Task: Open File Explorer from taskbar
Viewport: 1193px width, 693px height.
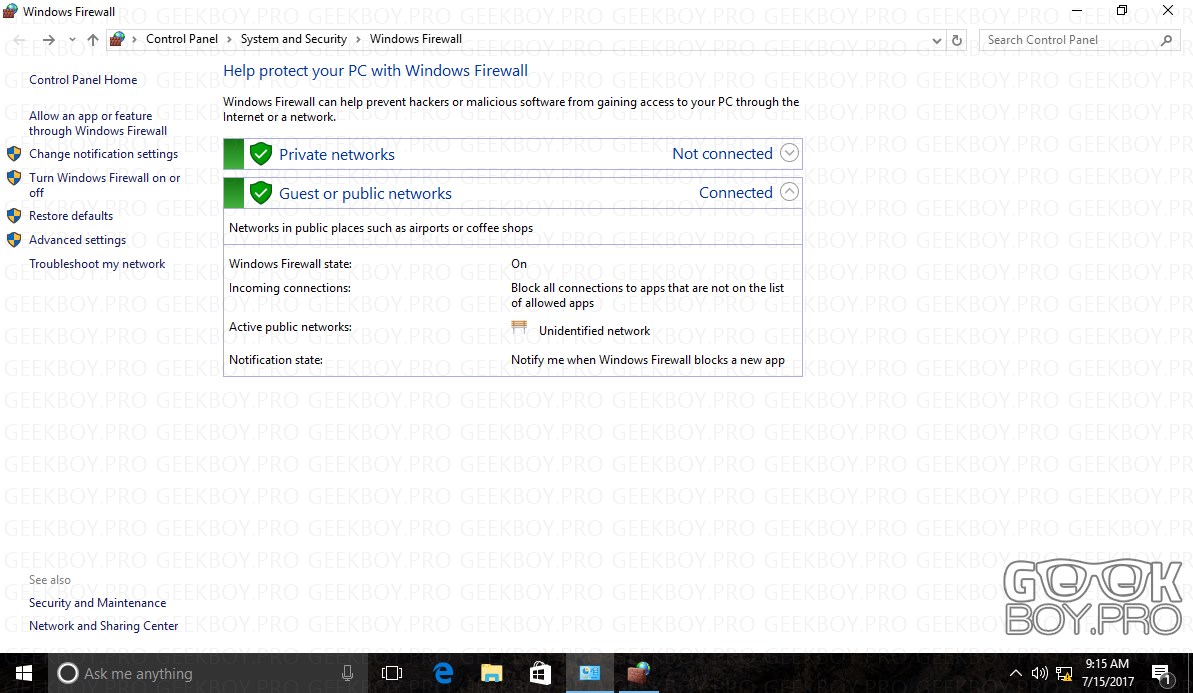Action: pyautogui.click(x=492, y=673)
